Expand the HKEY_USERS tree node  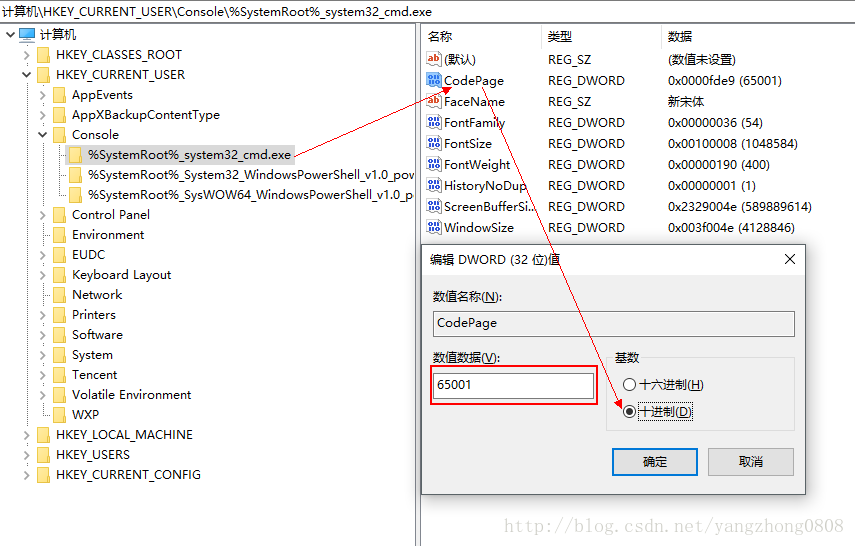tap(26, 455)
